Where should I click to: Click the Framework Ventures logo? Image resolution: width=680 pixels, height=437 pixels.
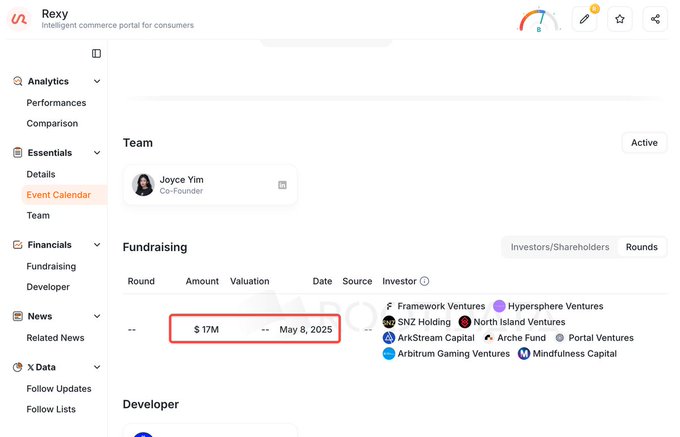(389, 306)
